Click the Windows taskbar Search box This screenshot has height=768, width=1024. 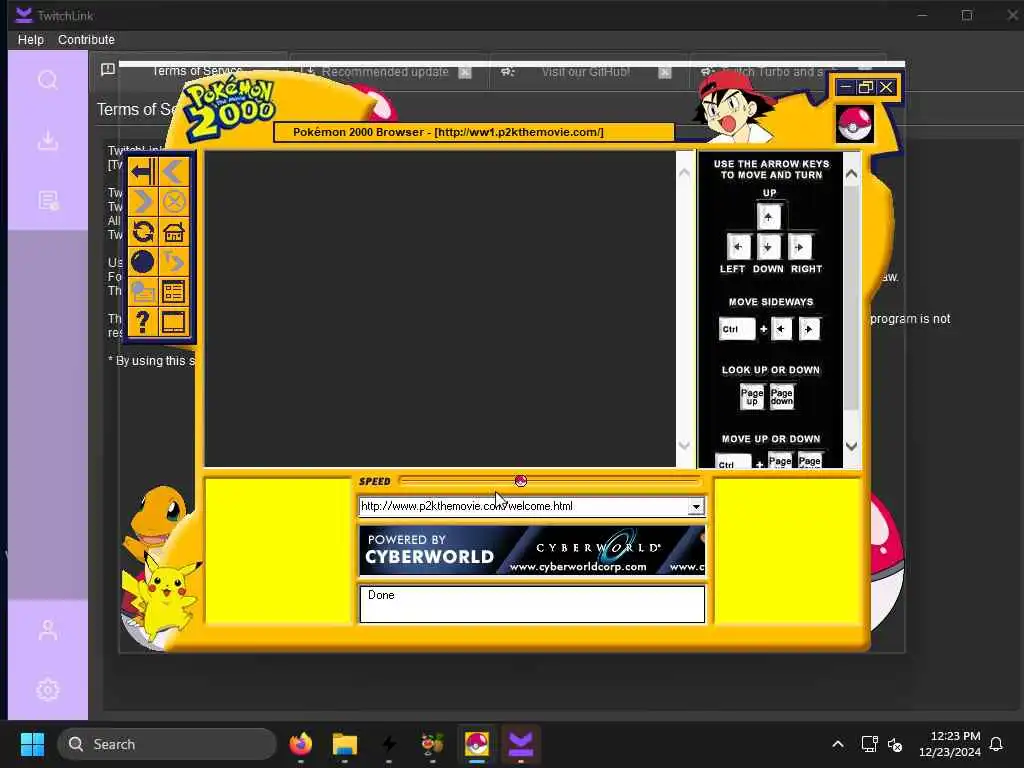click(167, 744)
